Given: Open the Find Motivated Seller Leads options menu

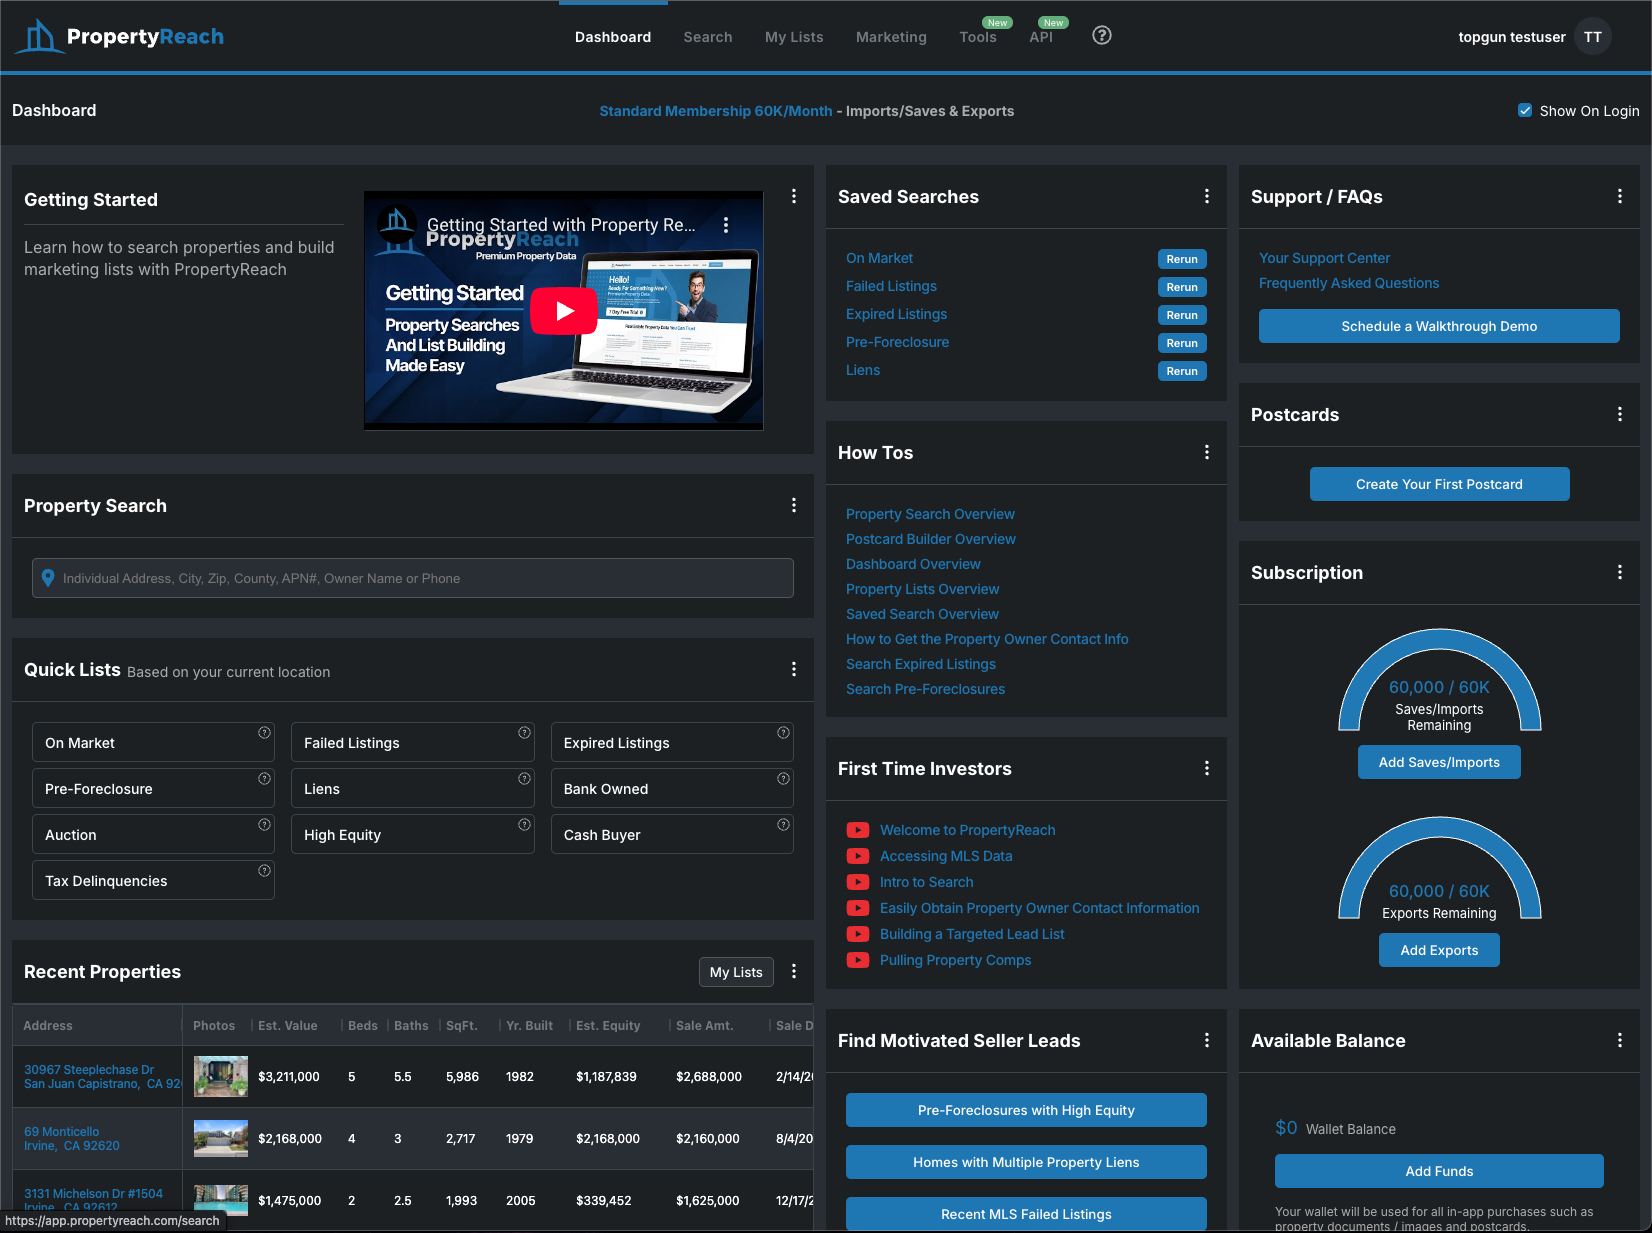Looking at the screenshot, I should click(x=1207, y=1040).
